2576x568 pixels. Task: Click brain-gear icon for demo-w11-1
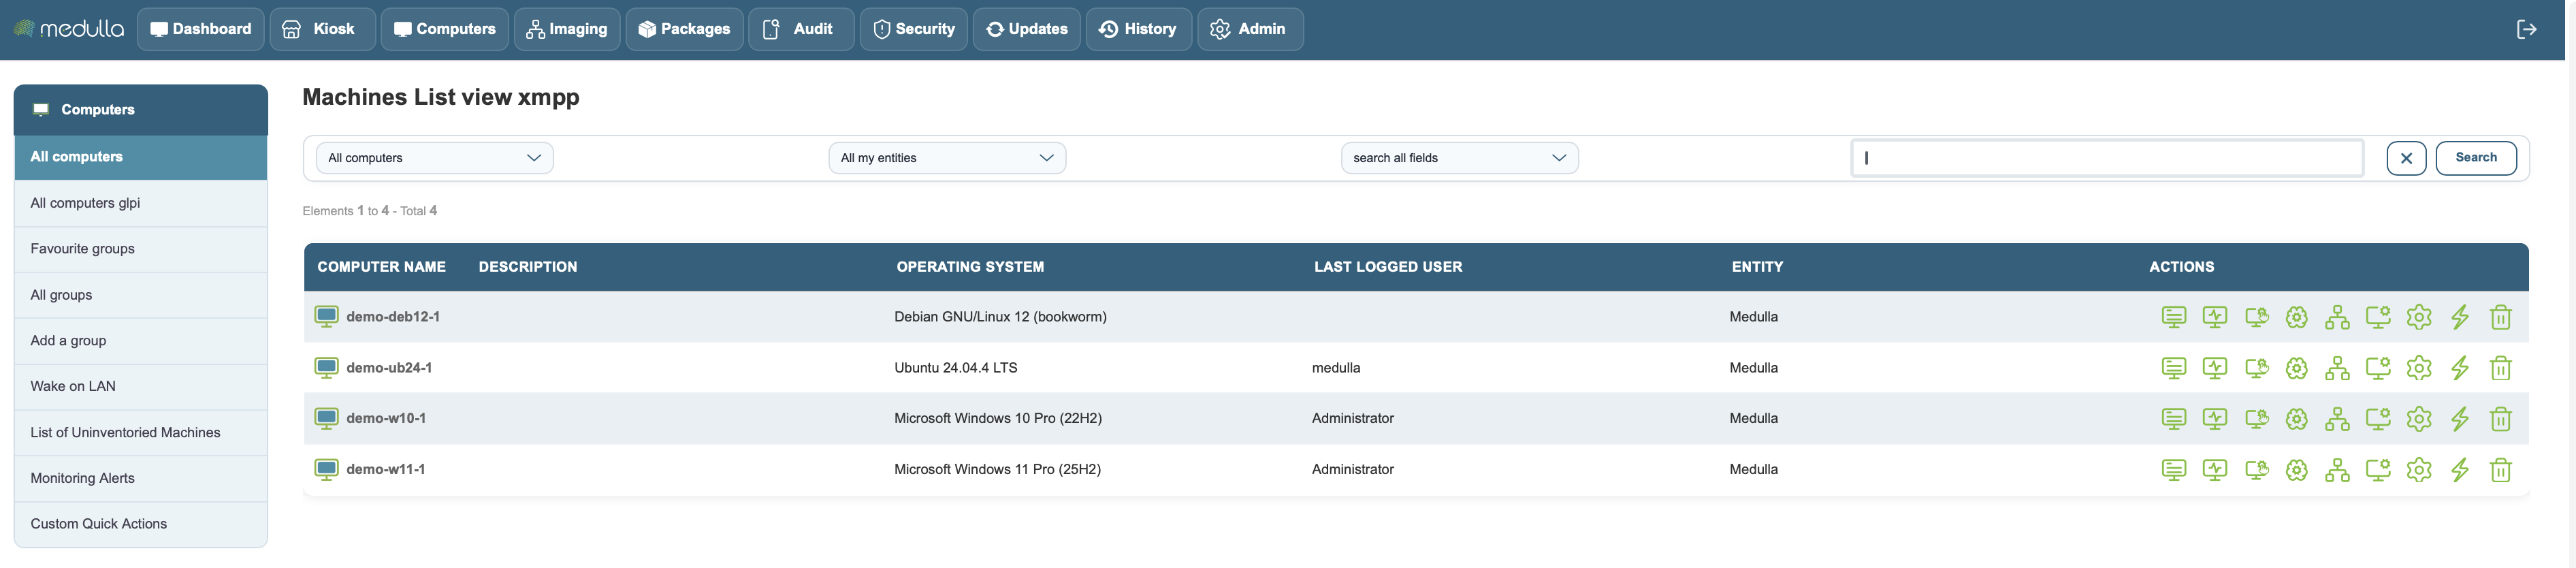tap(2297, 470)
